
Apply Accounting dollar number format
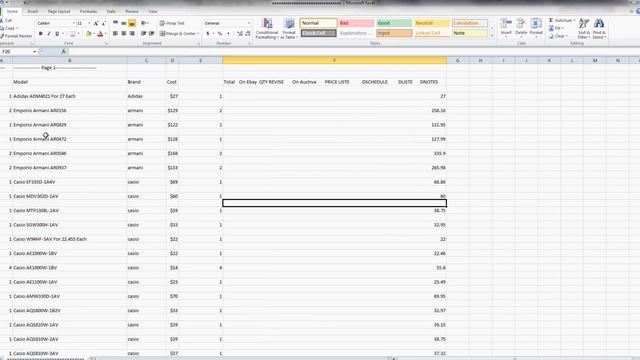(x=208, y=33)
